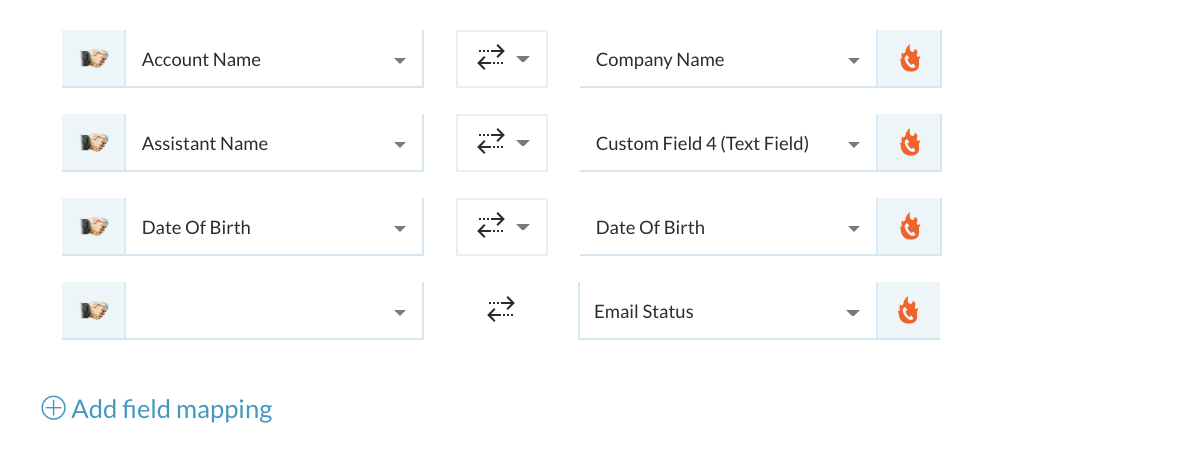Click handshake icon on the empty field row
Screen dimensions: 1190x456
pos(94,311)
